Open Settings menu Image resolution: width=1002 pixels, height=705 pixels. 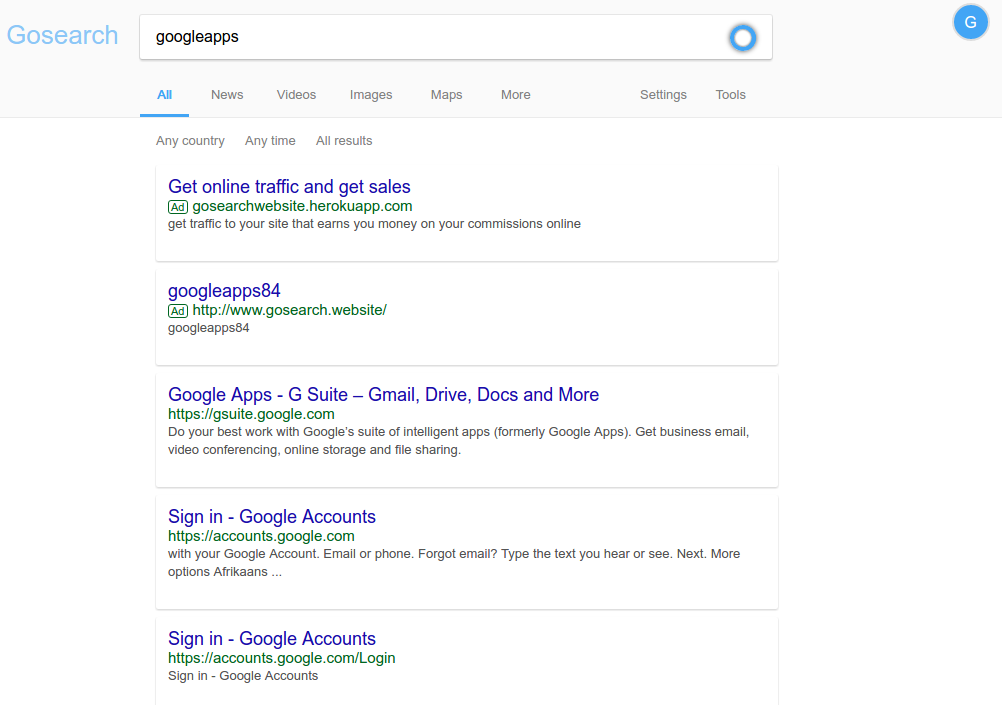[x=663, y=95]
